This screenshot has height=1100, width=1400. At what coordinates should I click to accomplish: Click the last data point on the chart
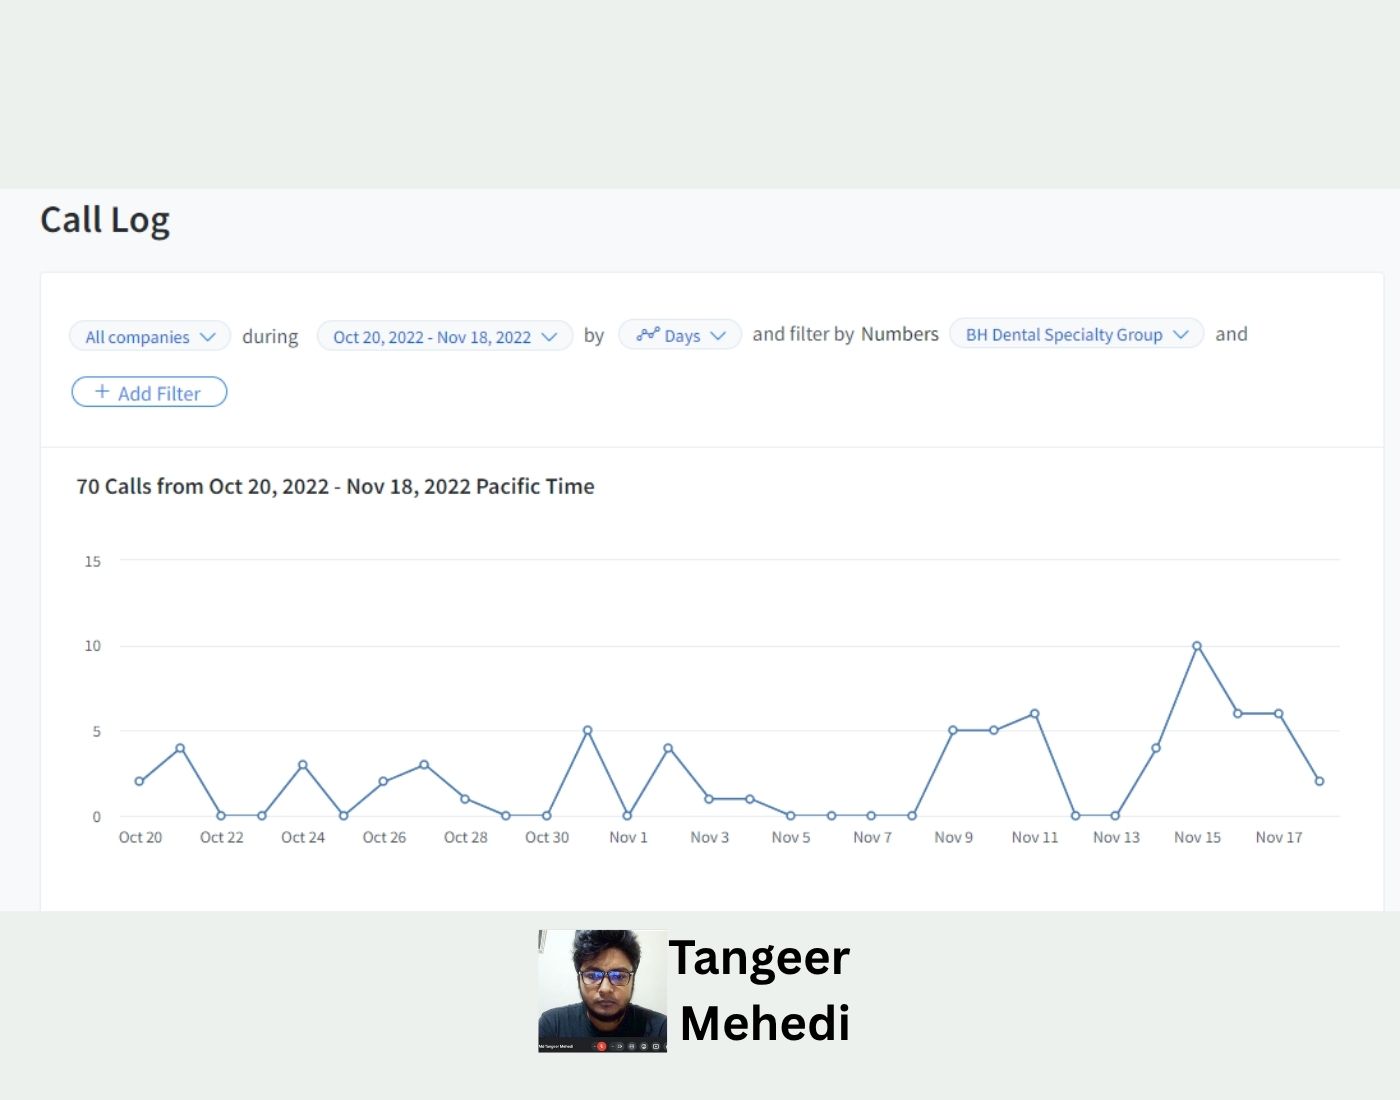tap(1319, 782)
